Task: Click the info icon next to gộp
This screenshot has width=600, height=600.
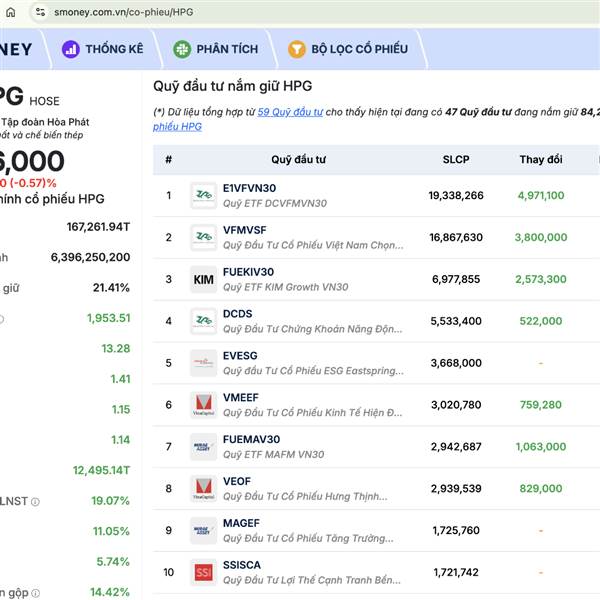Action: (35, 593)
